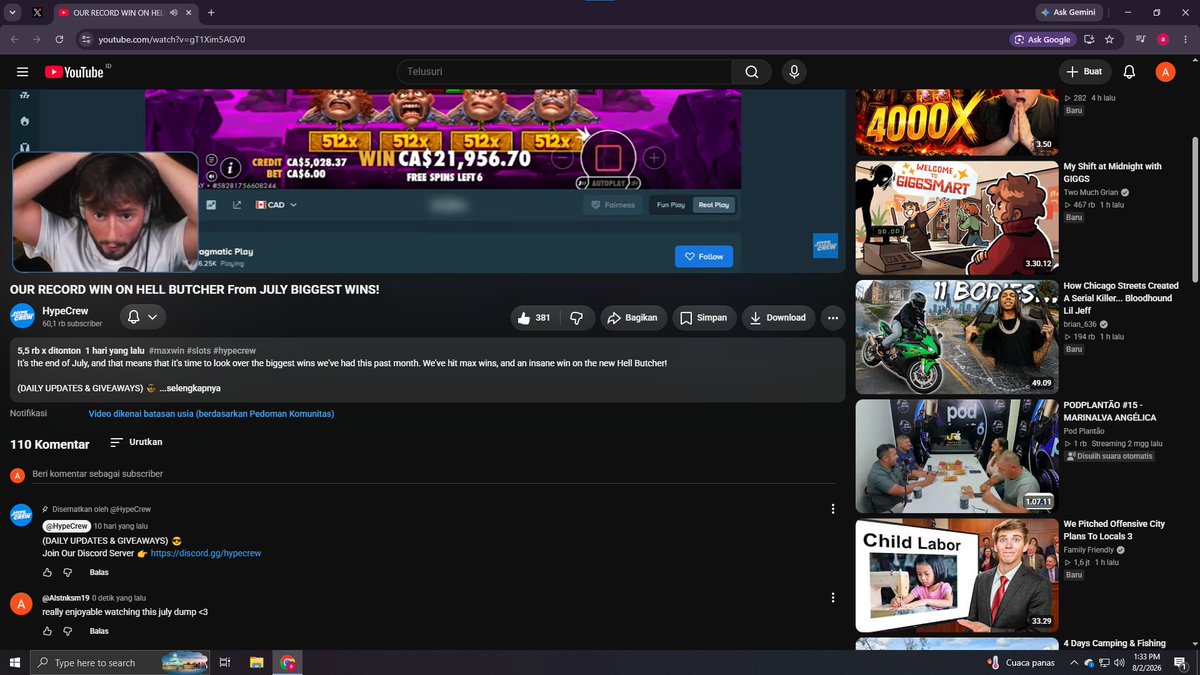Screen dimensions: 1200x675
Task: Open the #maxwin hashtag
Action: click(x=166, y=351)
